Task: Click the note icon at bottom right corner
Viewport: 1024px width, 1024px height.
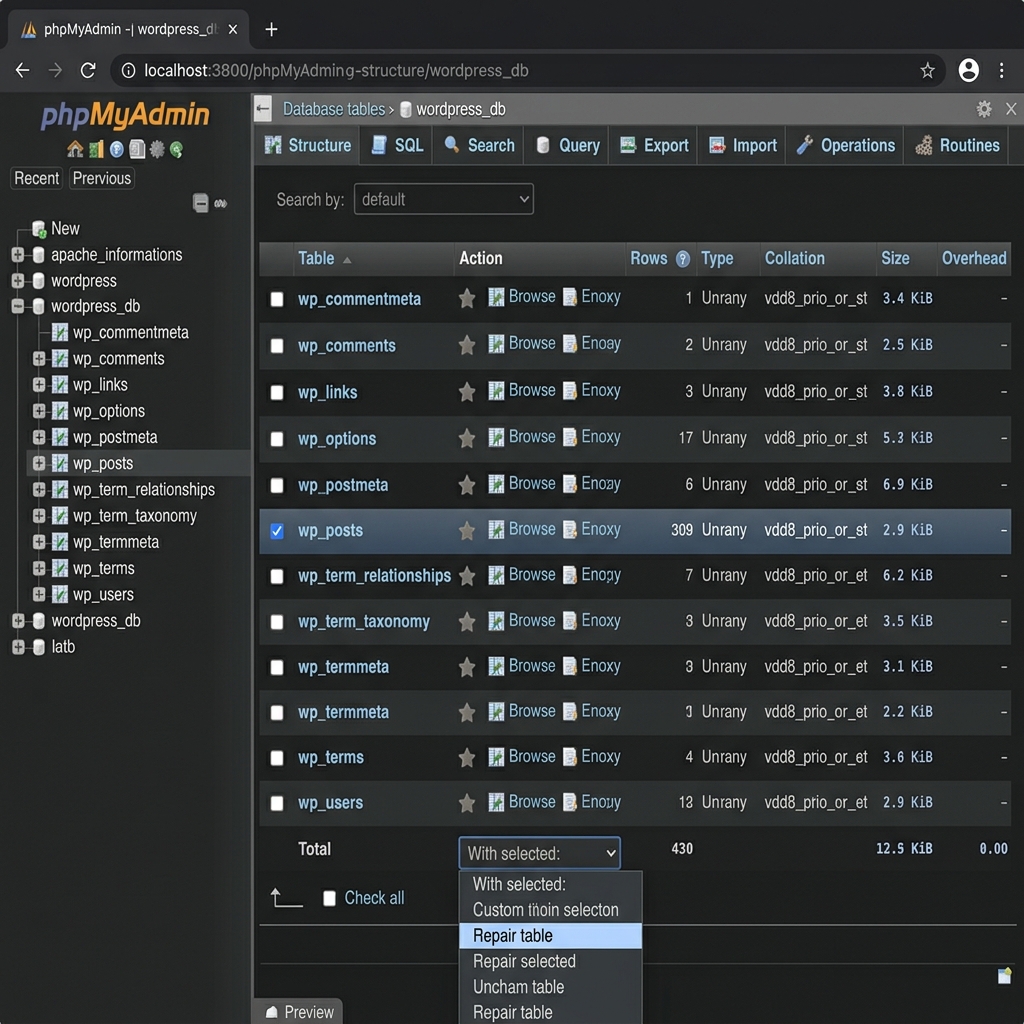Action: point(1004,976)
